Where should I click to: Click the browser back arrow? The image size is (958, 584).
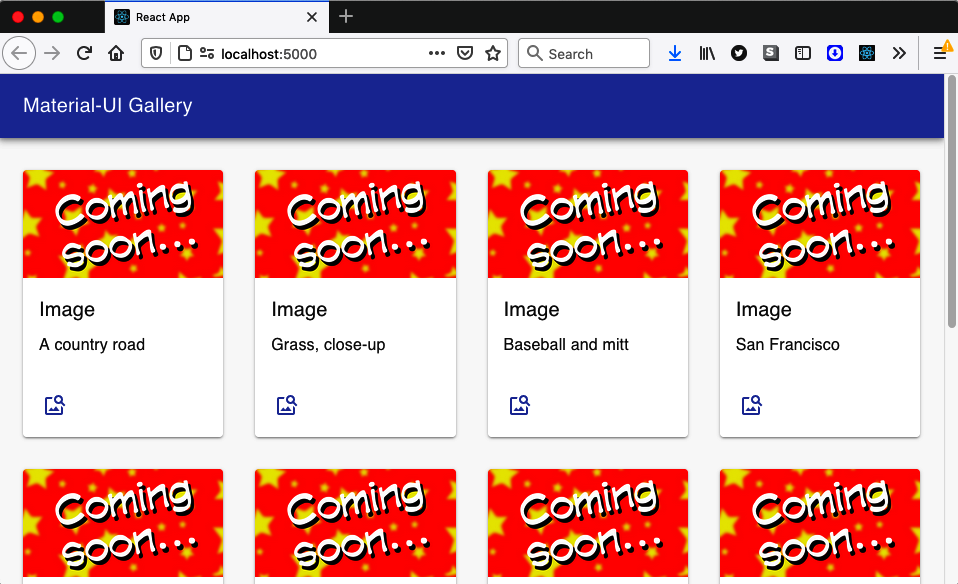(x=19, y=54)
